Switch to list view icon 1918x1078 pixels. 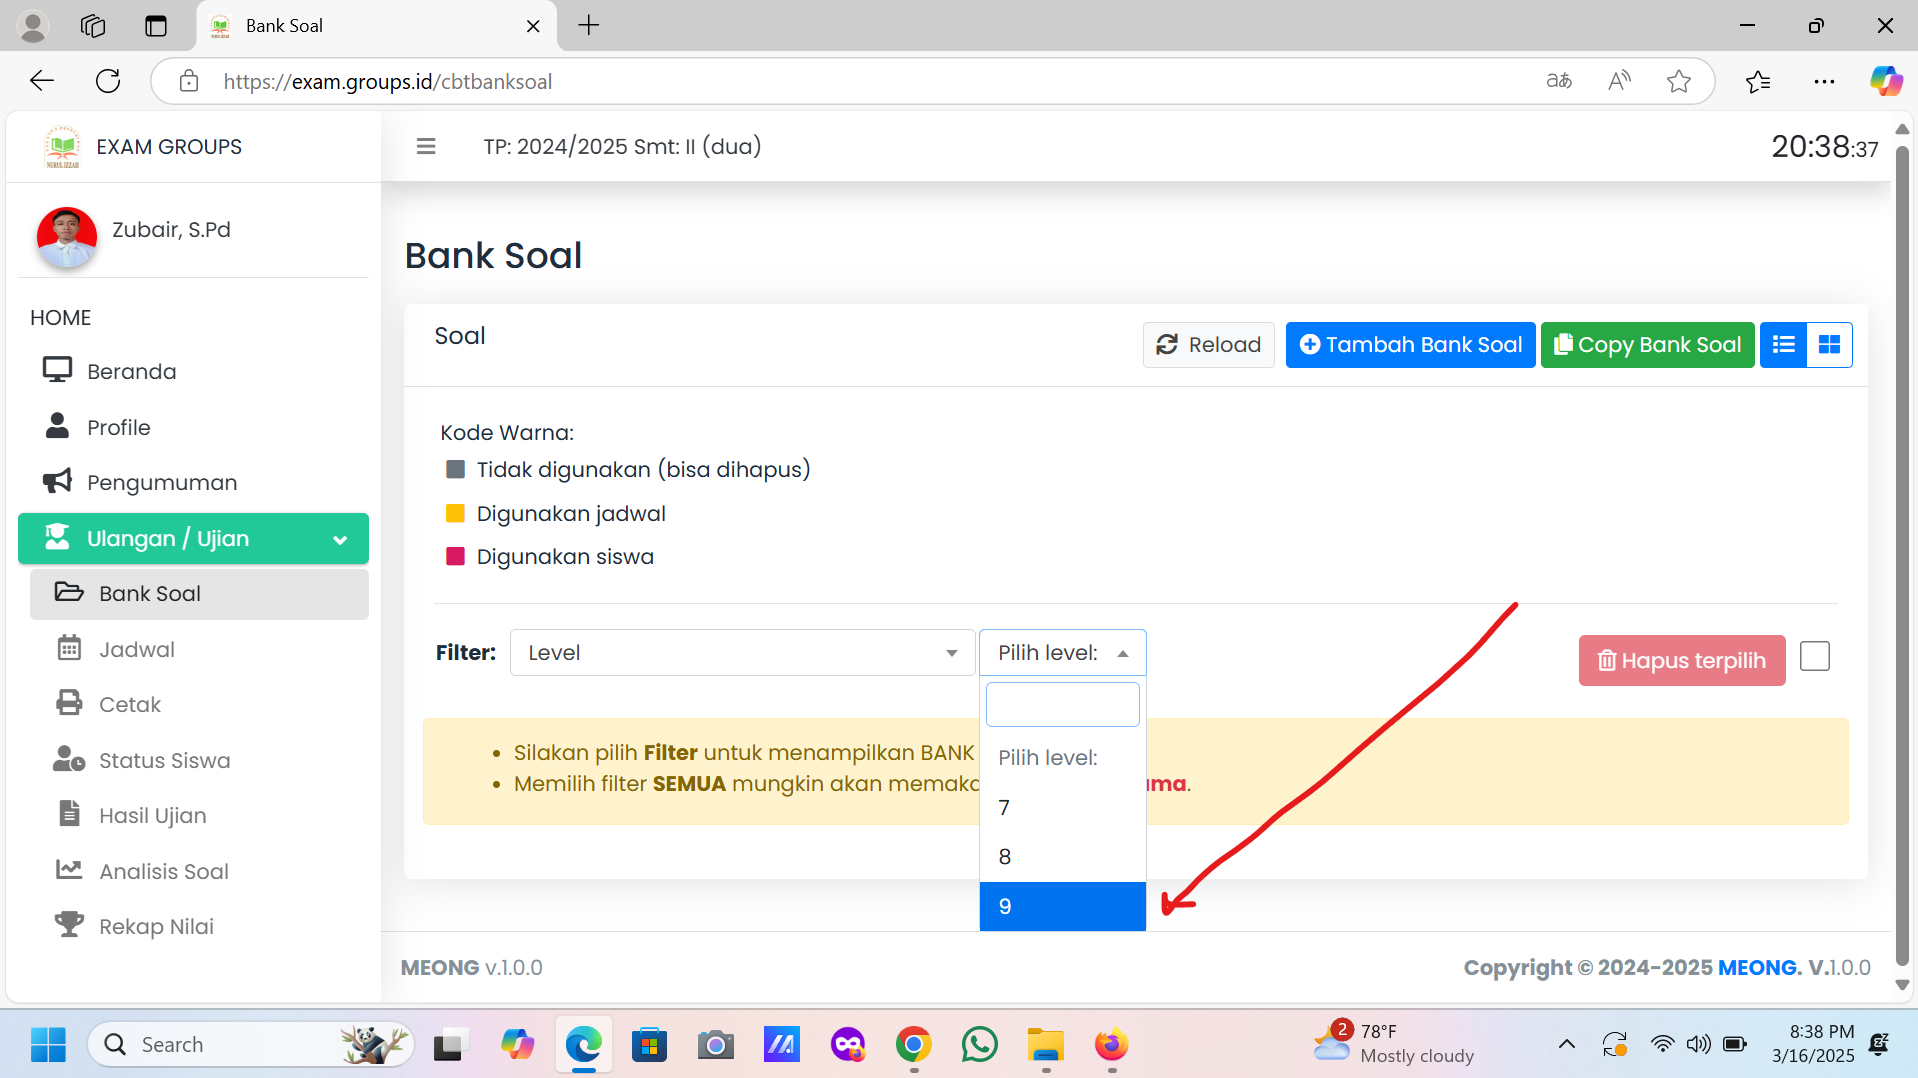pyautogui.click(x=1783, y=345)
